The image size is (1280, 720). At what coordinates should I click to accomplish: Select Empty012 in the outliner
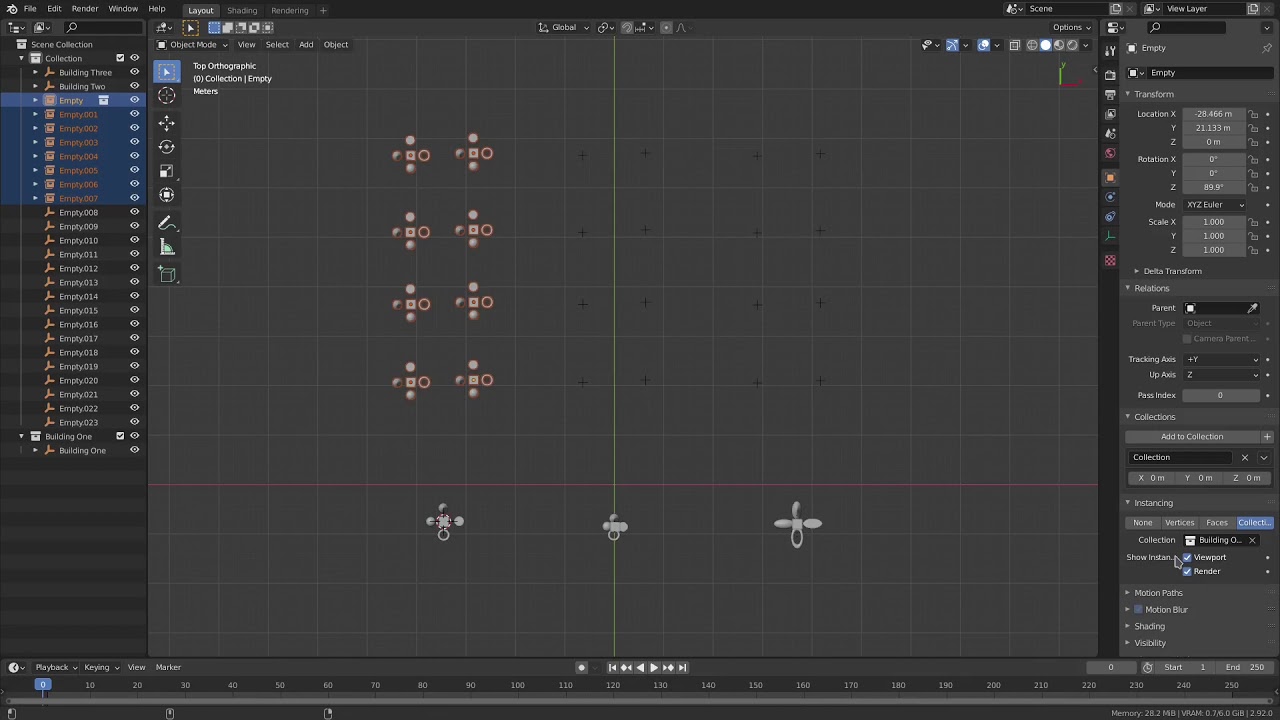78,268
